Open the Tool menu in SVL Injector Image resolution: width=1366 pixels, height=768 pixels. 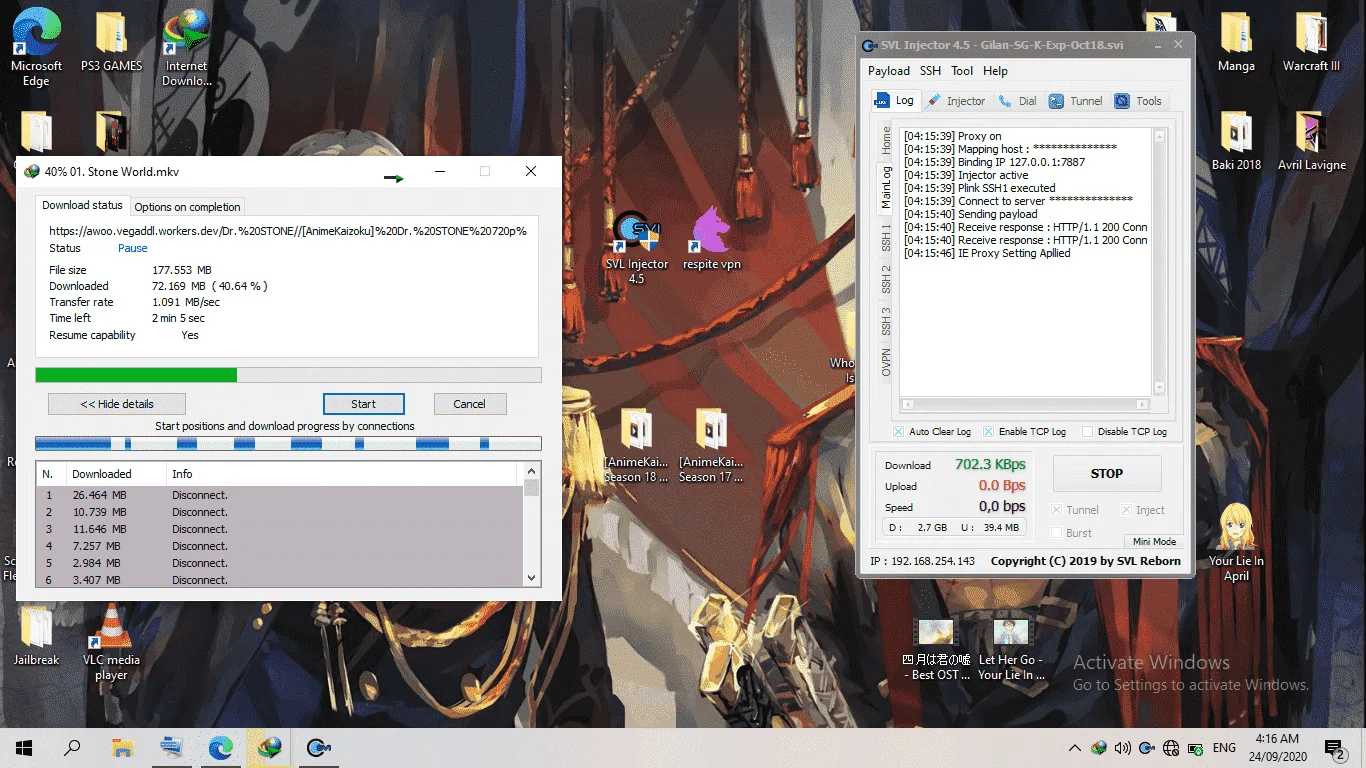962,71
